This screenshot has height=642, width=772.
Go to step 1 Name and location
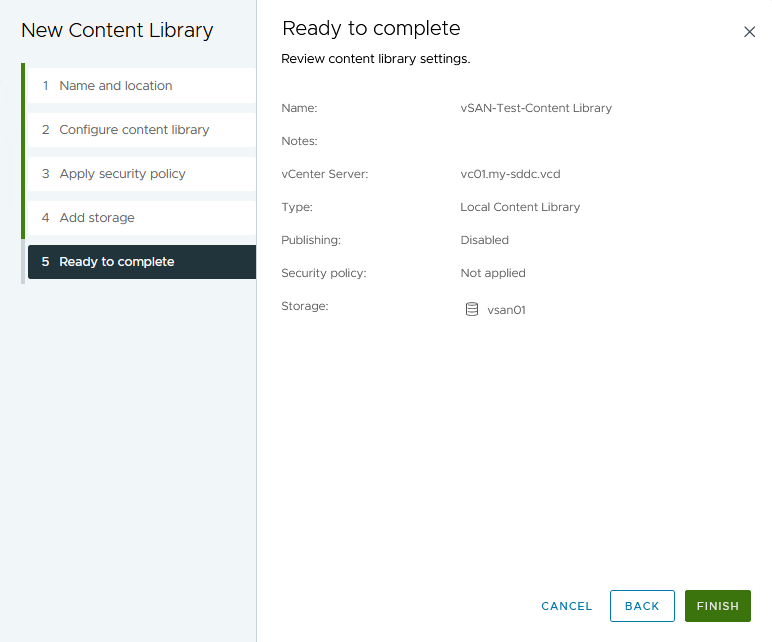coord(115,86)
